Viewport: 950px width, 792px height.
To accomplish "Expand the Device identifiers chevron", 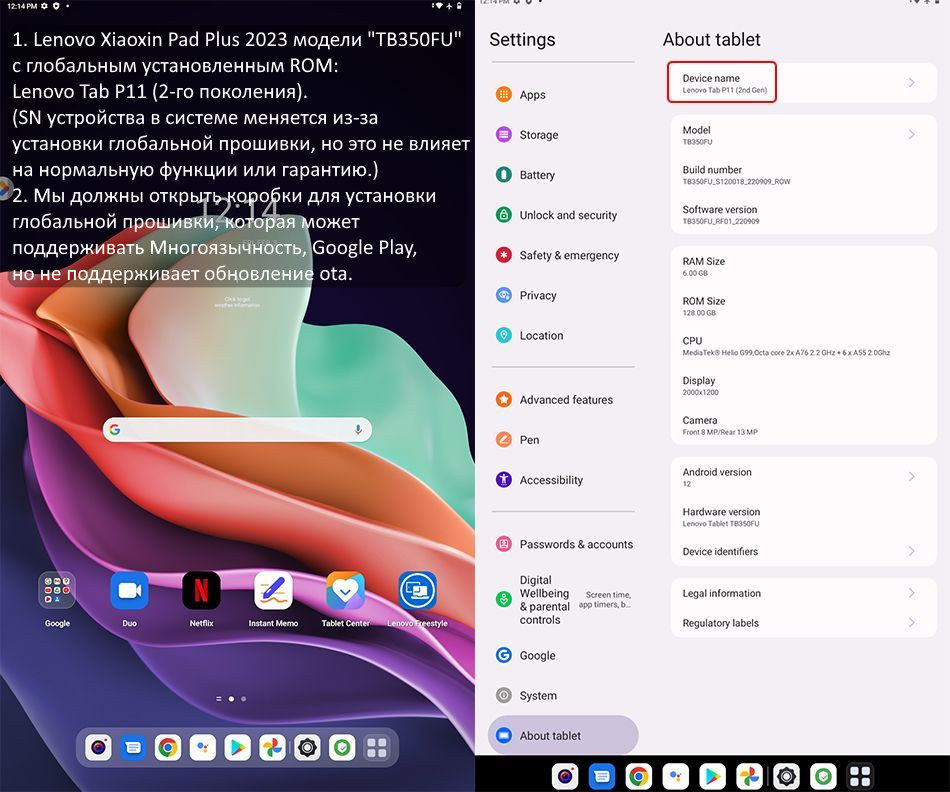I will pyautogui.click(x=911, y=551).
